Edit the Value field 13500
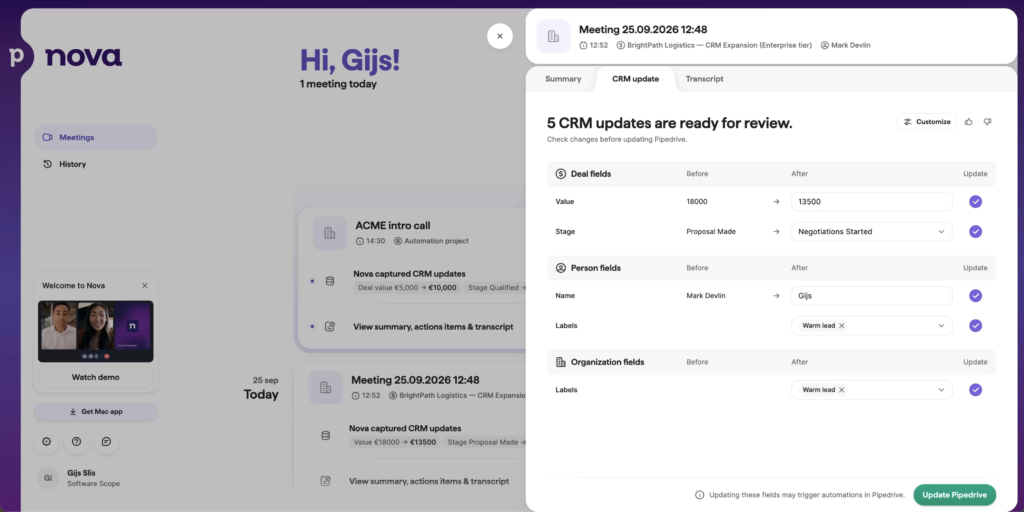This screenshot has height=512, width=1024. [871, 202]
